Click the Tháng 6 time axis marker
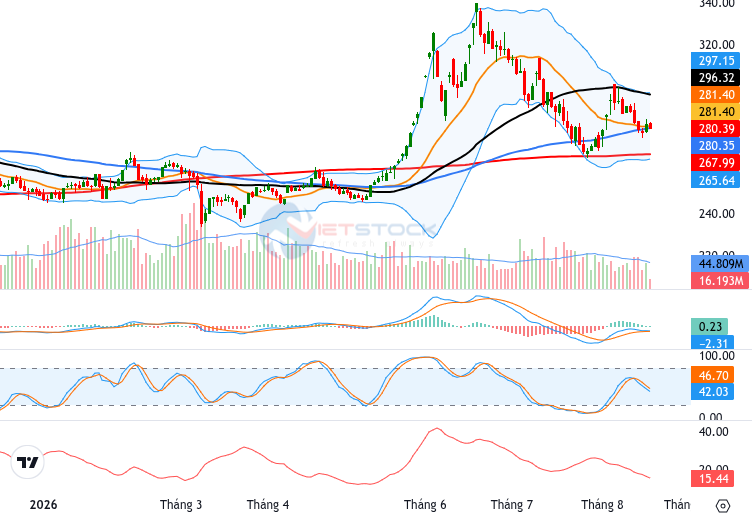The image size is (752, 518). pyautogui.click(x=425, y=505)
